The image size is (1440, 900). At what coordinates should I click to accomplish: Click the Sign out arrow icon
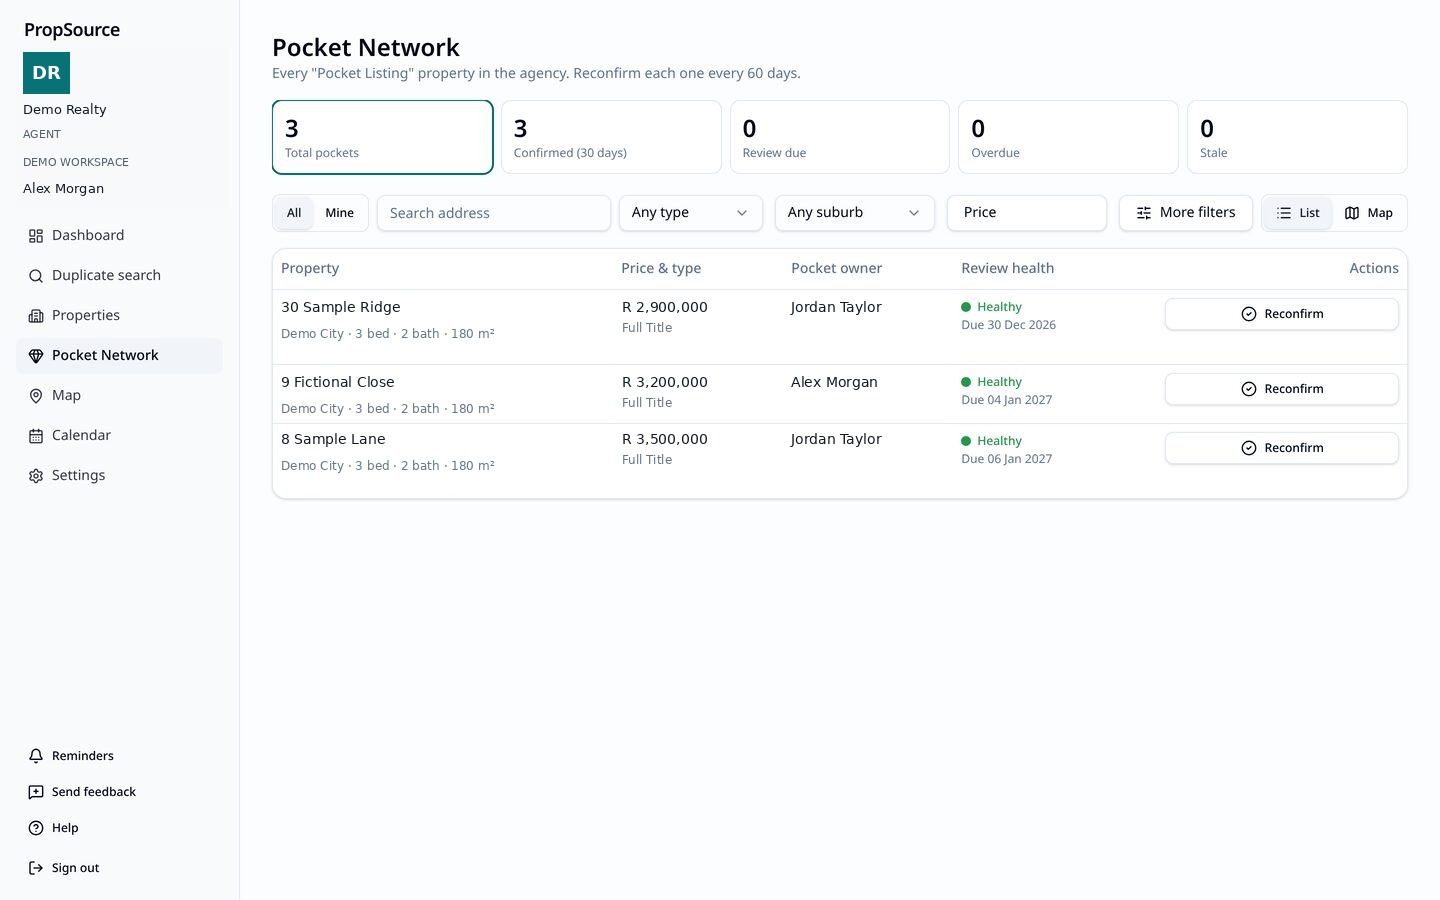[x=36, y=868]
